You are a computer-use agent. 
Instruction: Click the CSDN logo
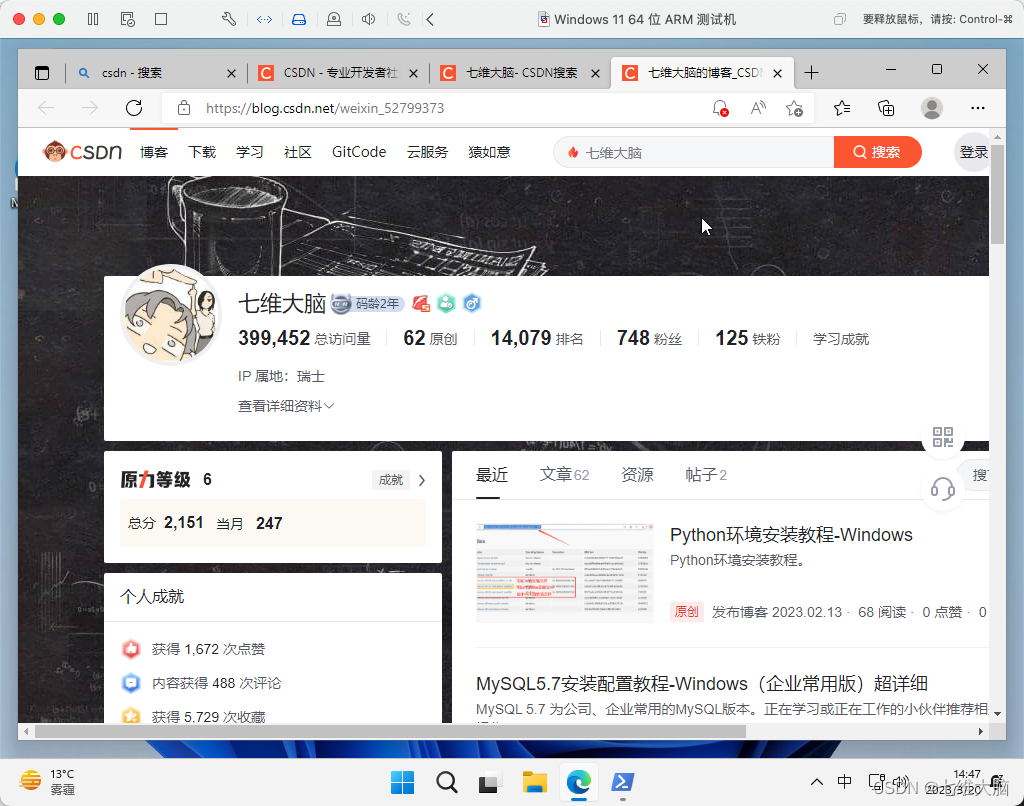(82, 152)
